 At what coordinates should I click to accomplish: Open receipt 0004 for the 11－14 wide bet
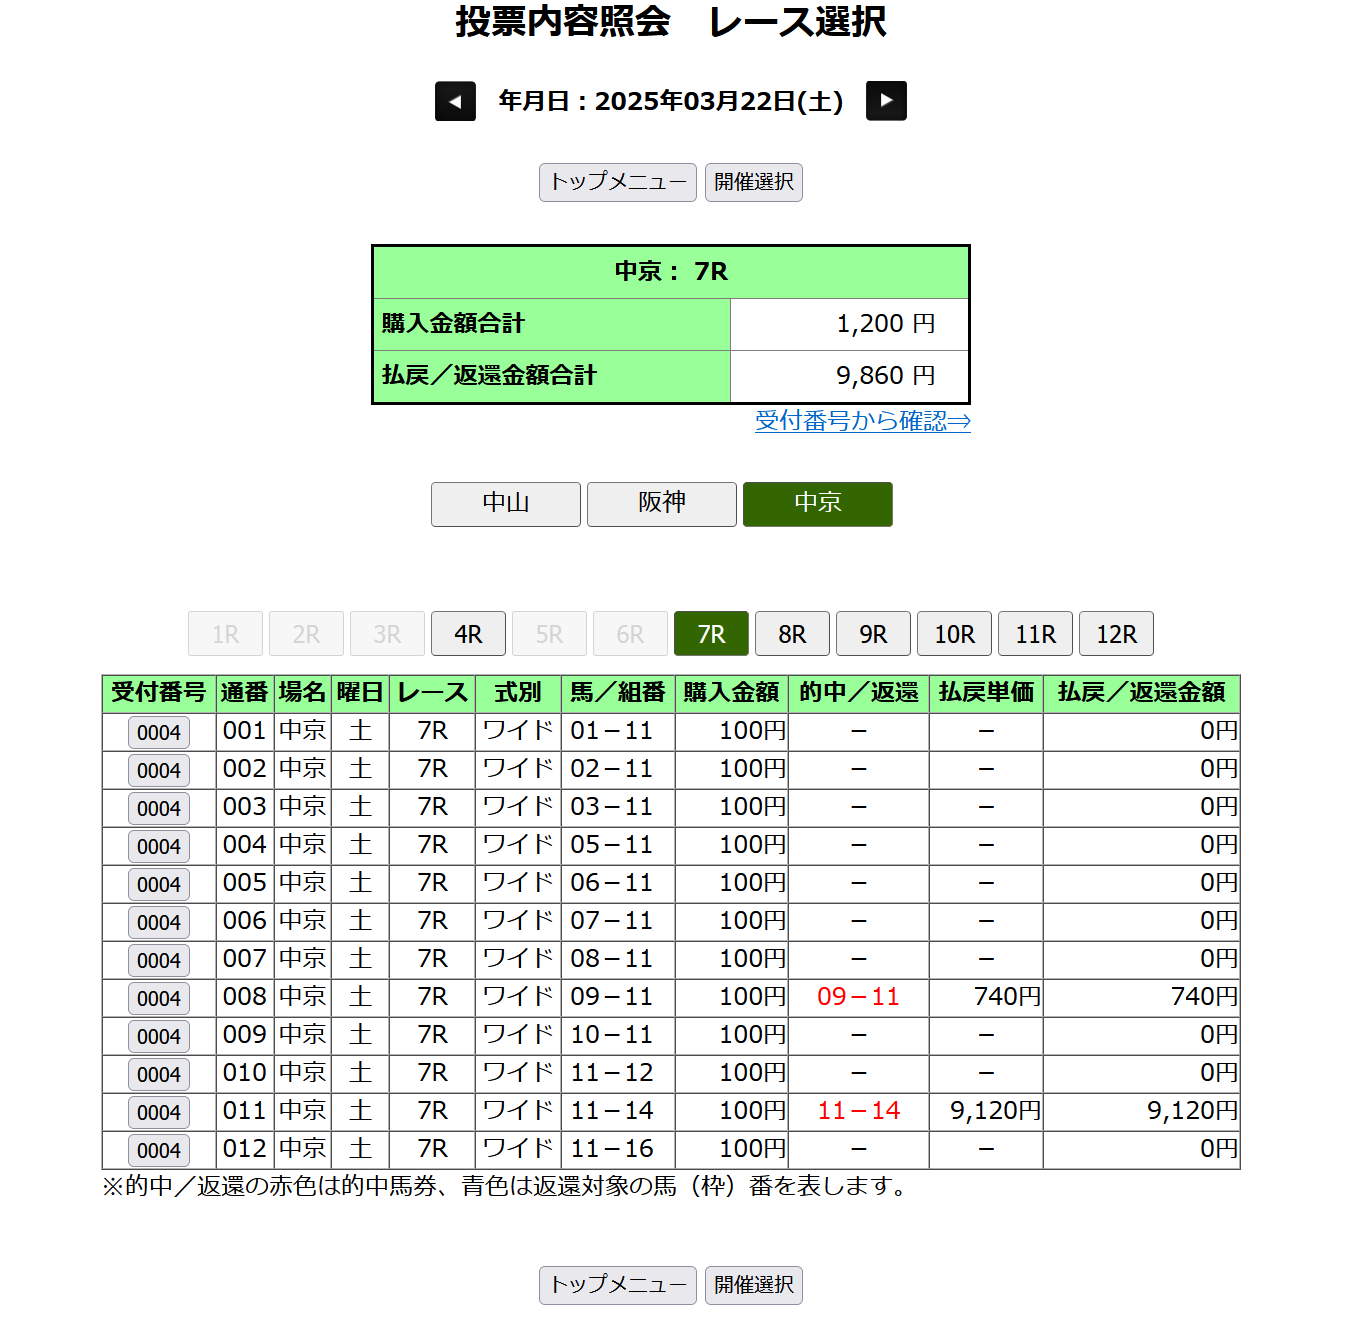coord(159,1112)
